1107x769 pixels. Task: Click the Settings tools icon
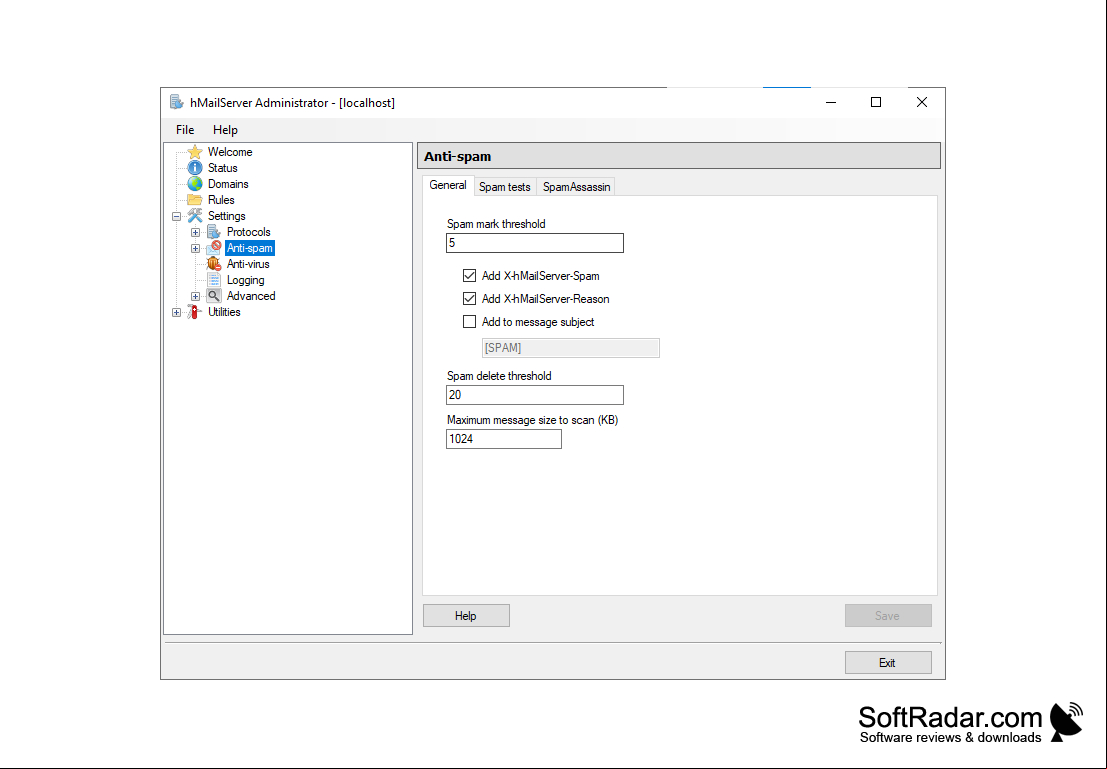195,216
